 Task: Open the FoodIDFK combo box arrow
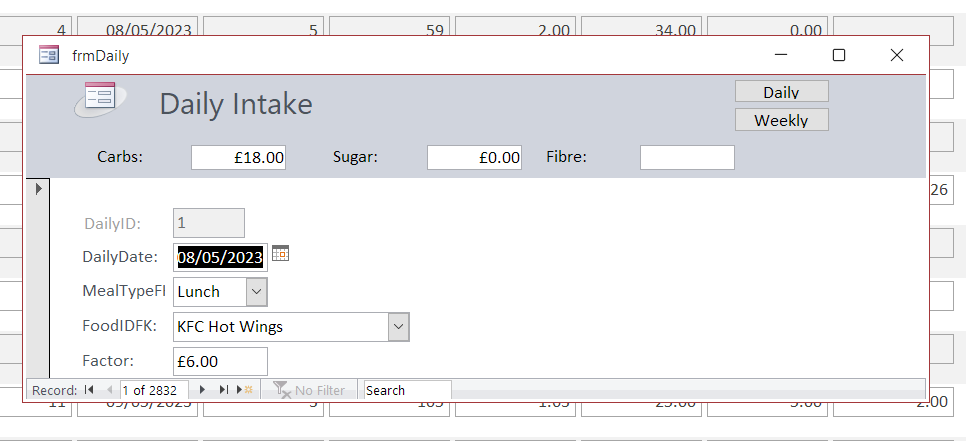click(x=398, y=326)
